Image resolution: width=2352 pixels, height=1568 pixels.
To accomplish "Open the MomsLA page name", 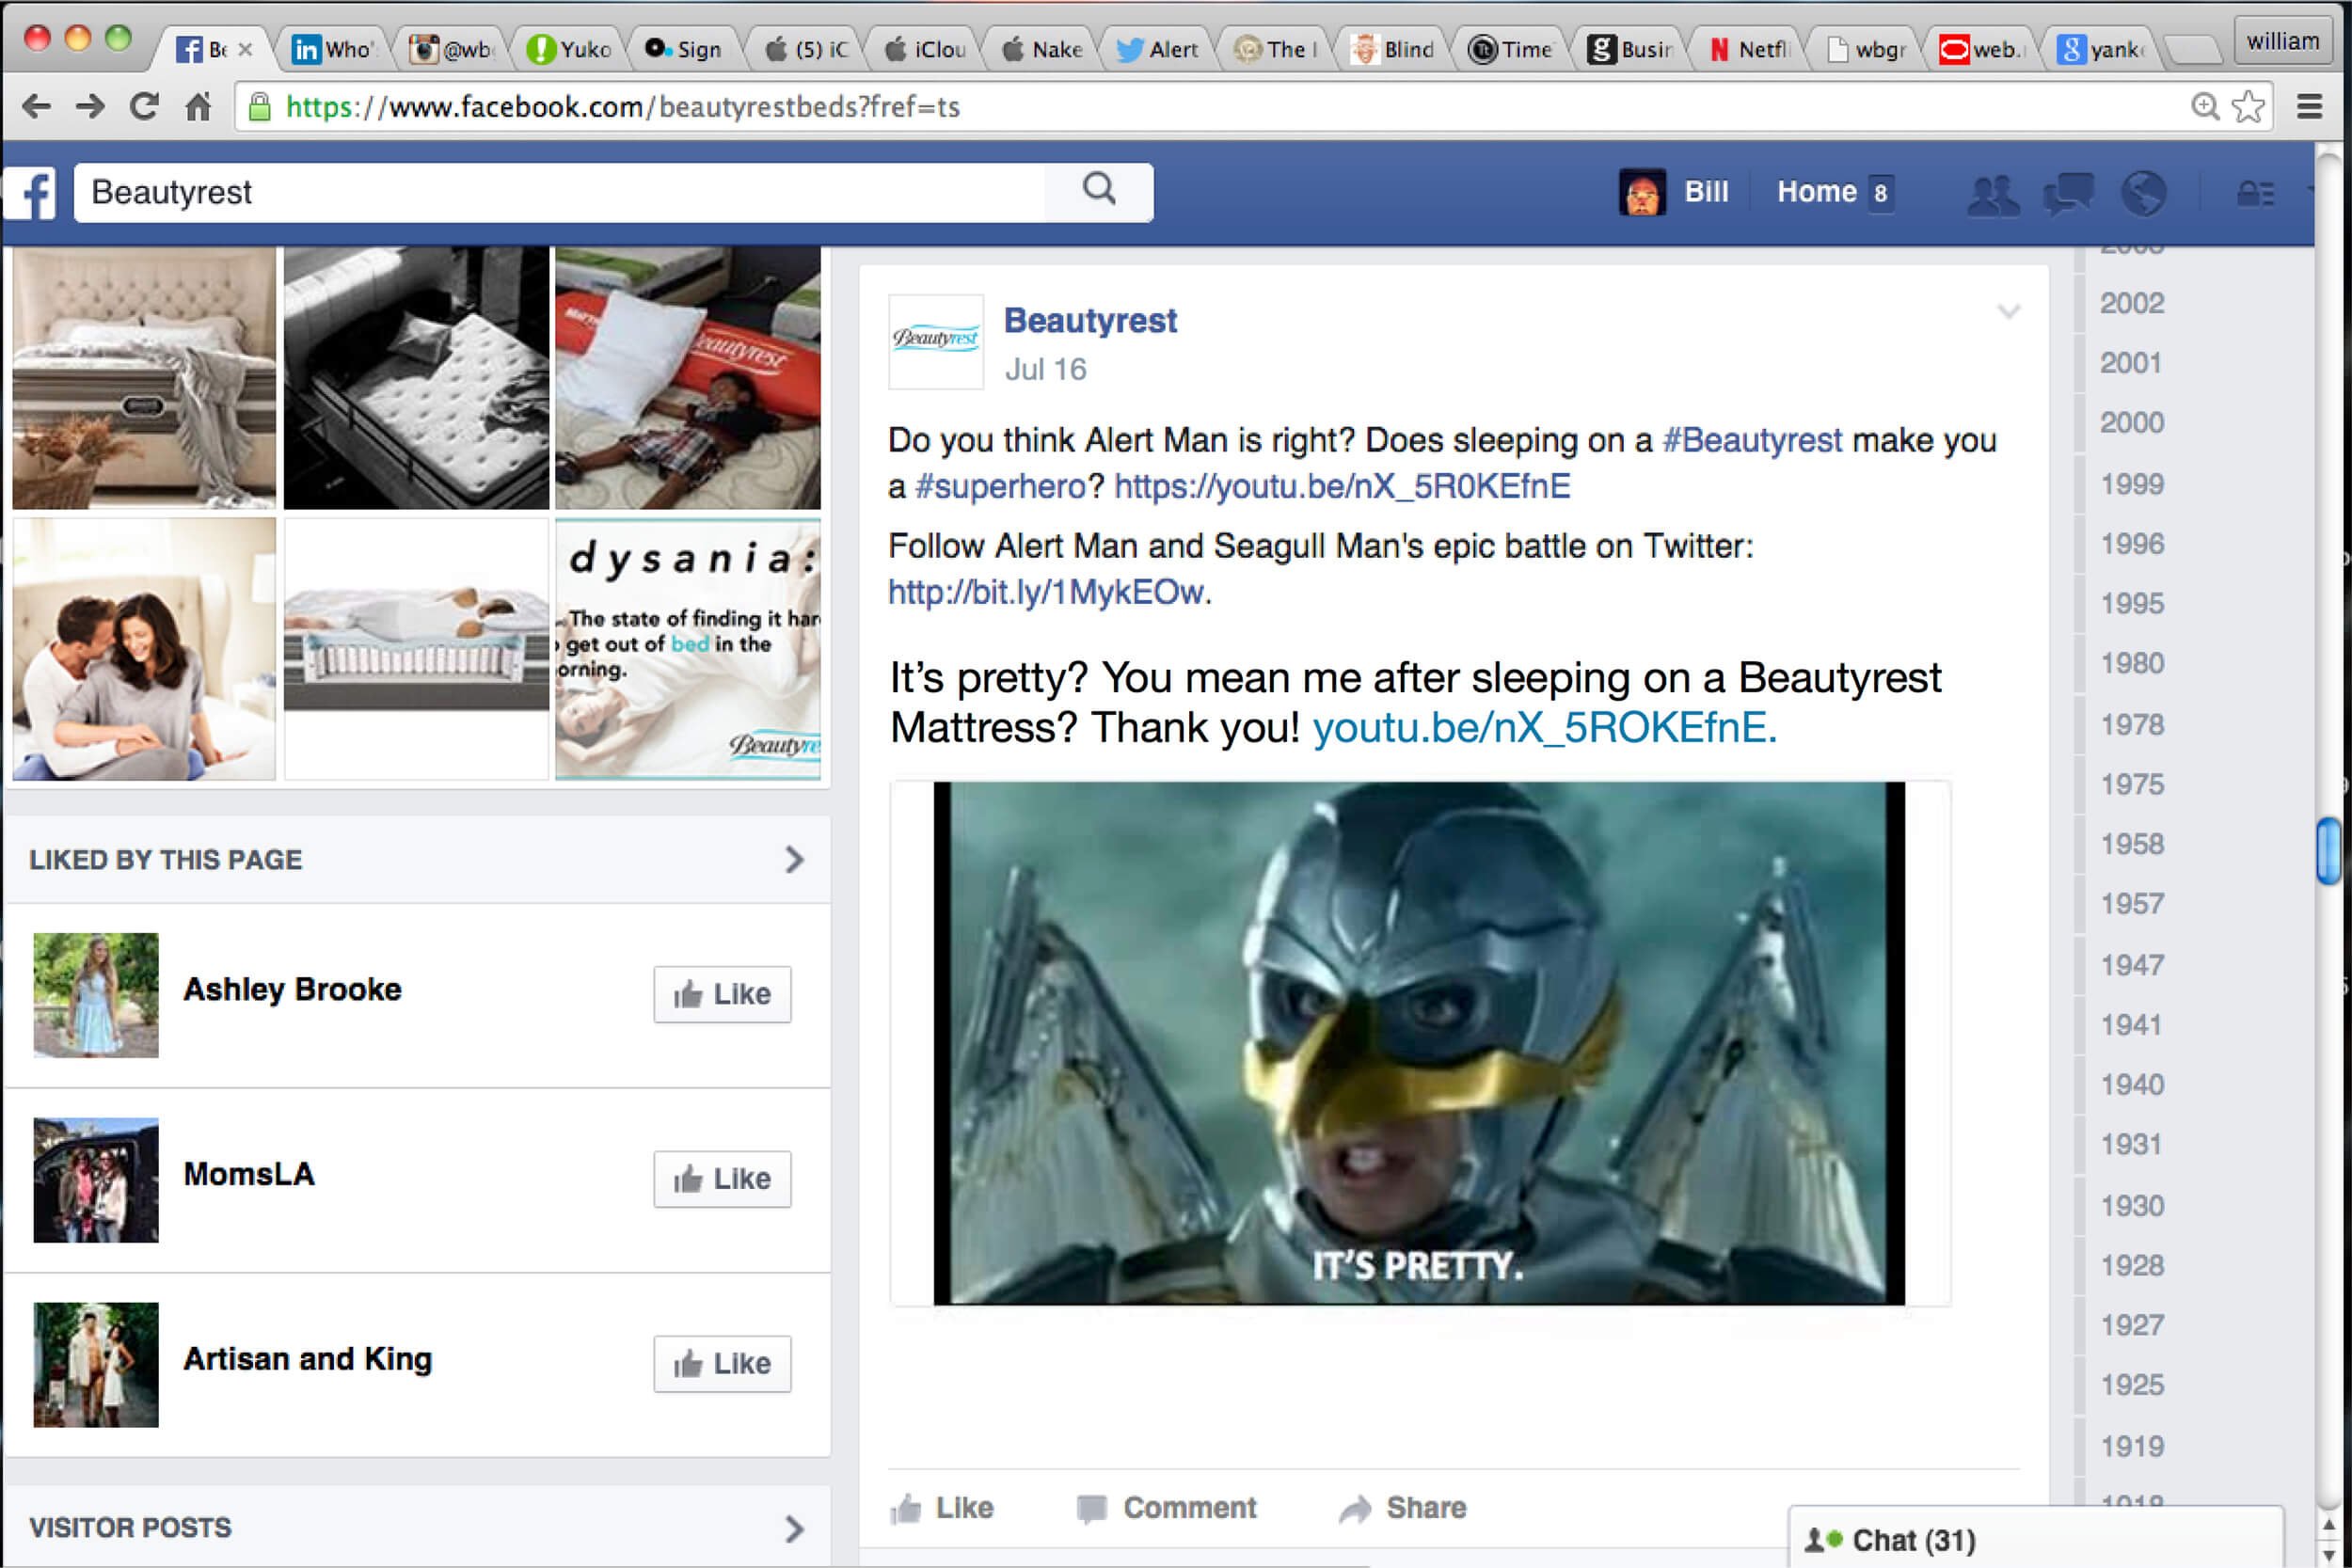I will tap(249, 1174).
